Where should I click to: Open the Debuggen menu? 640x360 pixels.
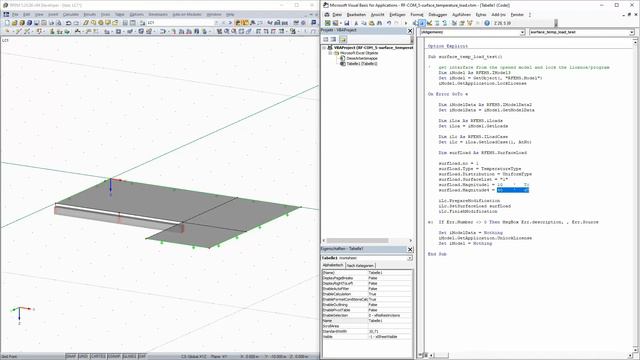pyautogui.click(x=438, y=15)
